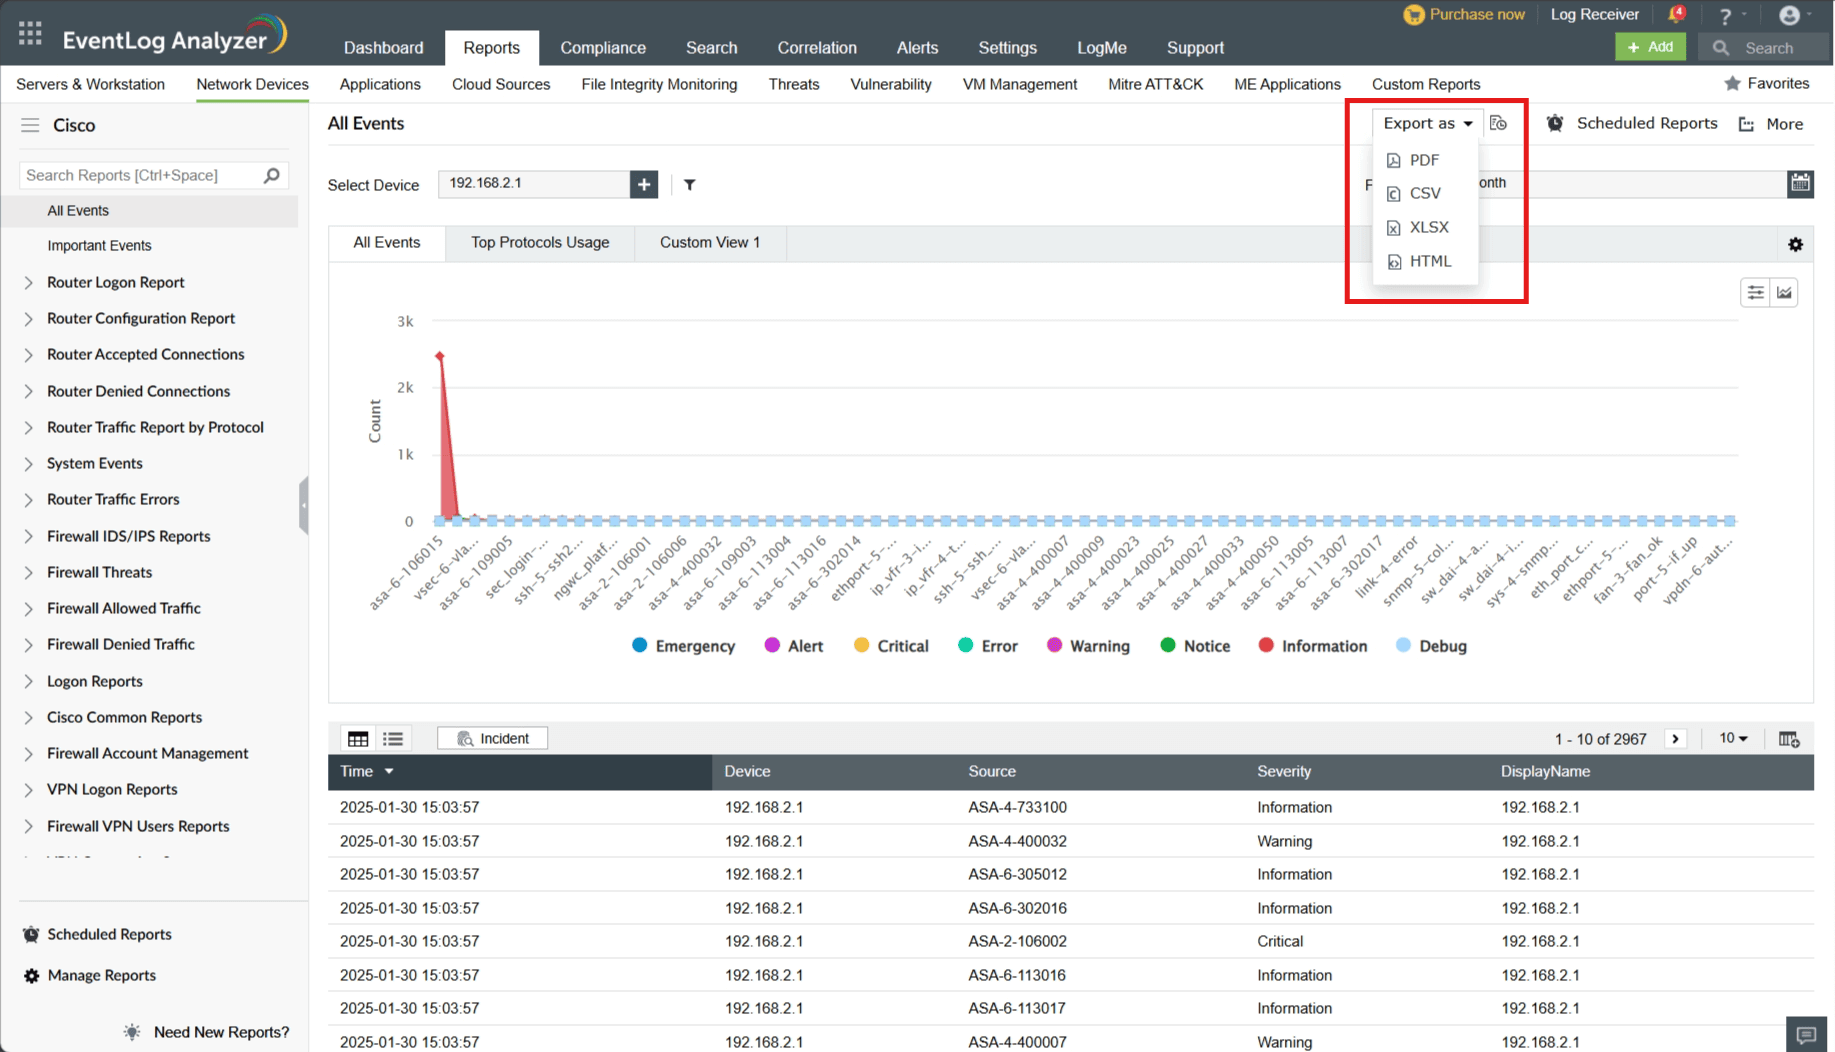Viewport: 1835px width, 1052px height.
Task: Toggle Information series in chart legend
Action: pyautogui.click(x=1312, y=646)
